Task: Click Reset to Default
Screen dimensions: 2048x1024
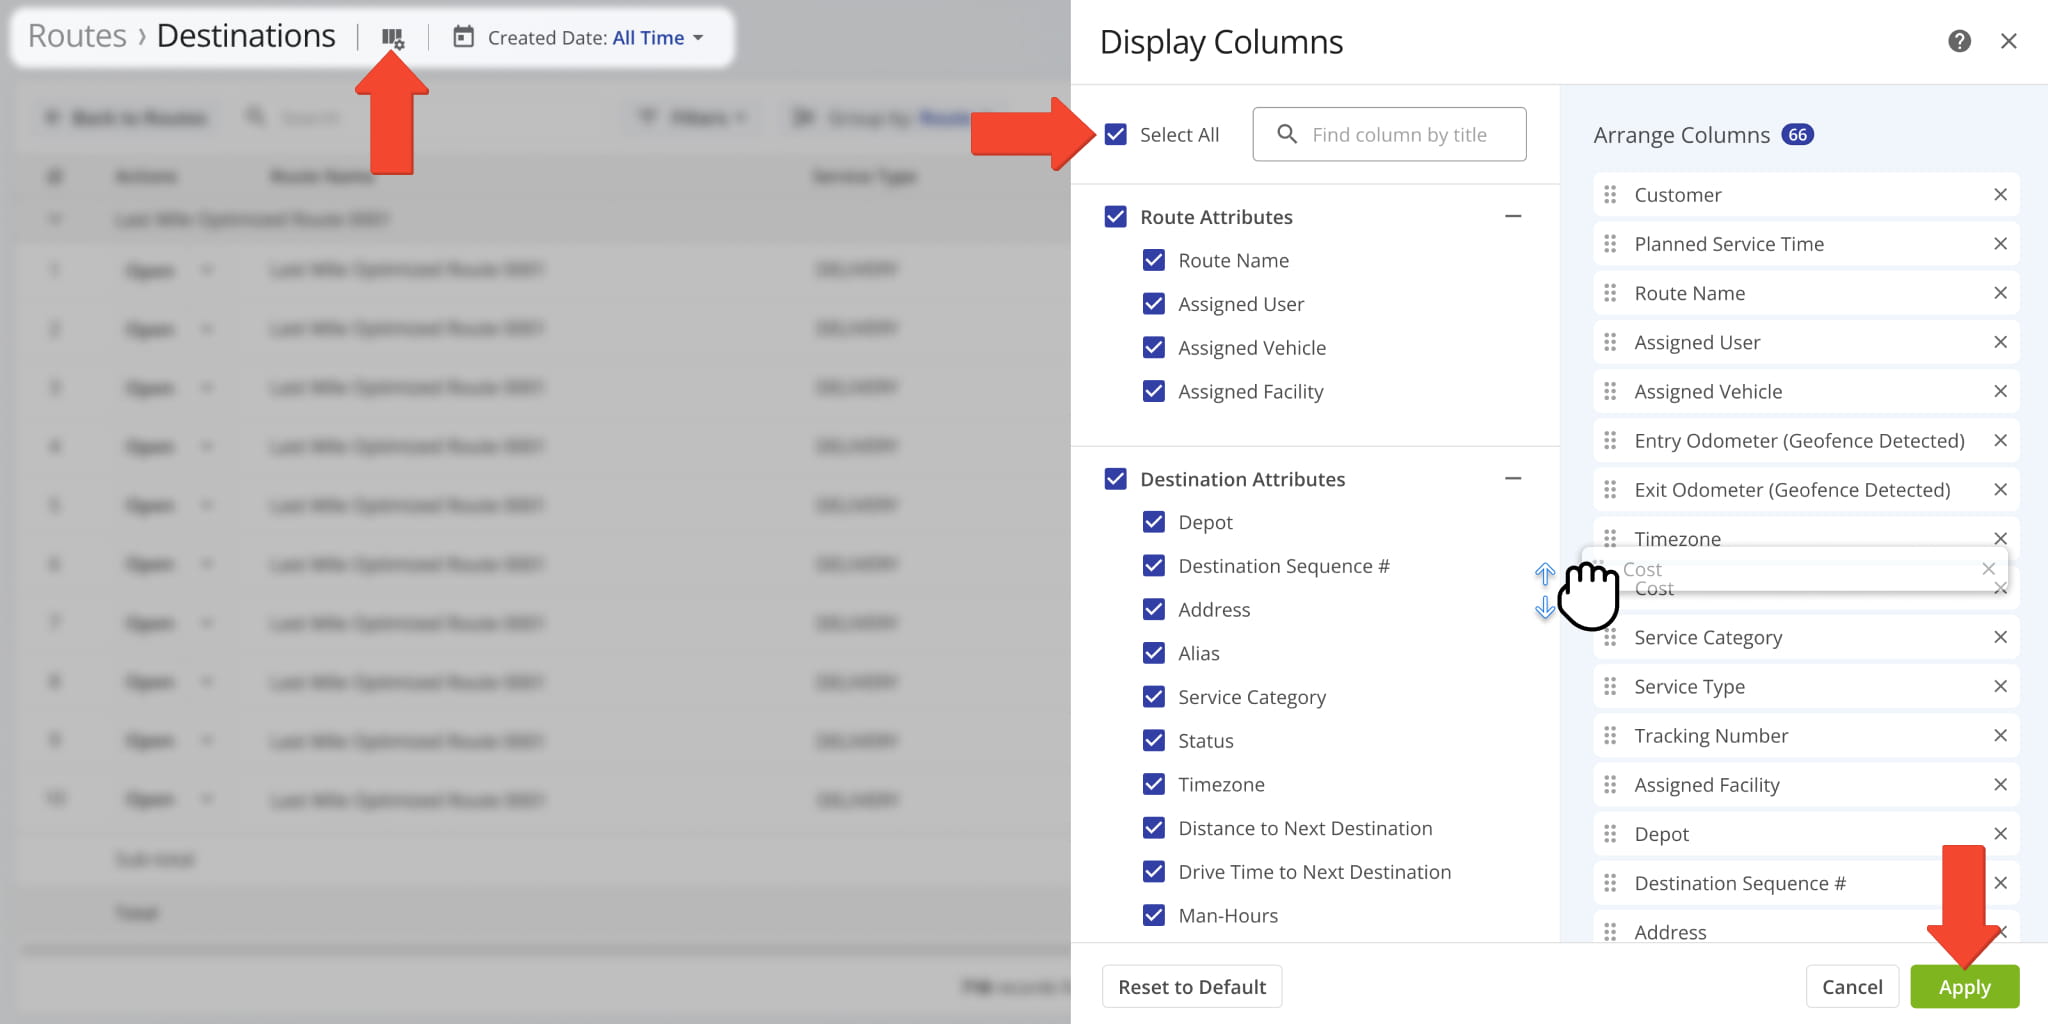Action: [1191, 986]
